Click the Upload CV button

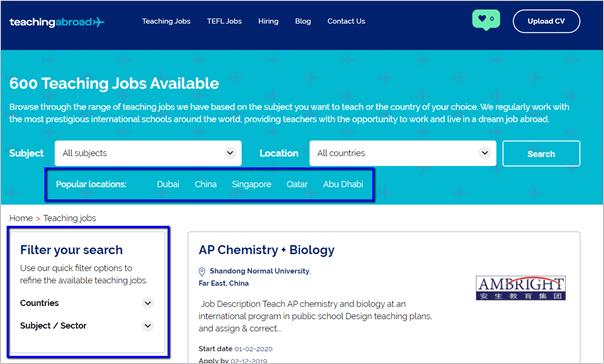pyautogui.click(x=546, y=21)
